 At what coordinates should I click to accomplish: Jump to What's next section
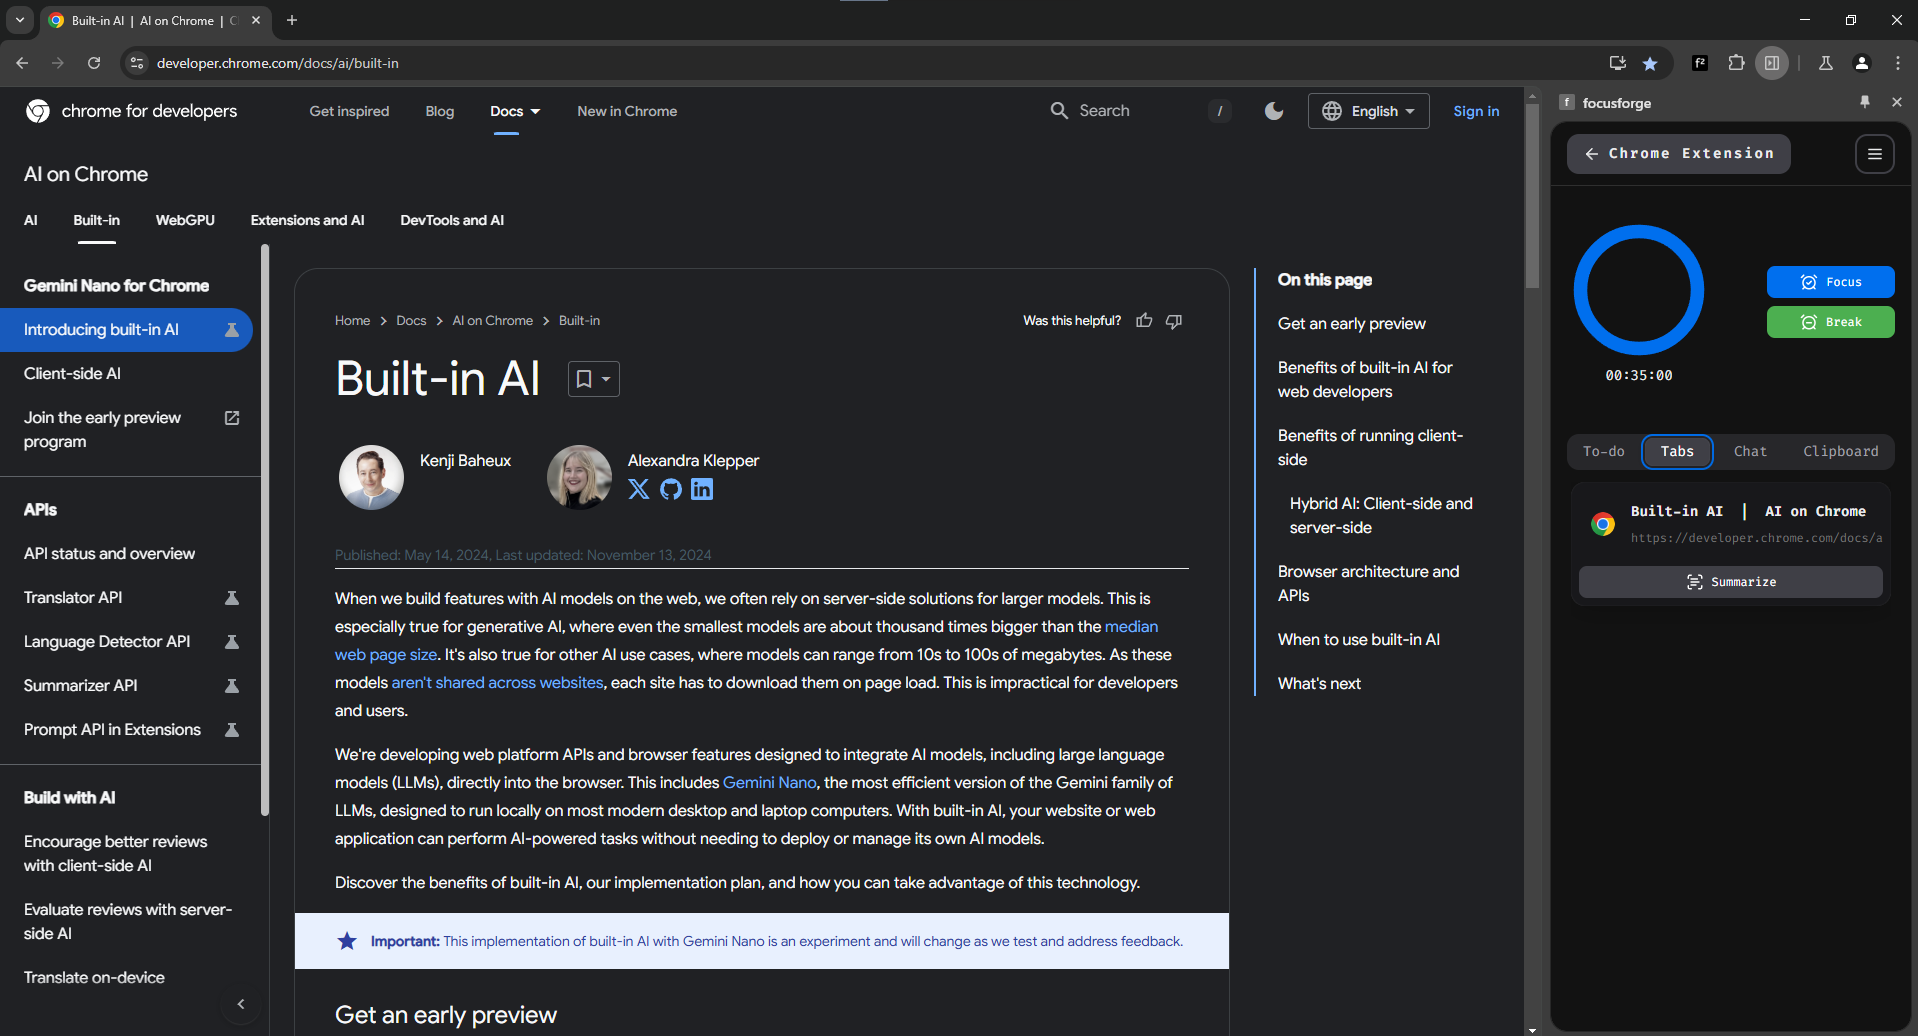click(x=1319, y=684)
